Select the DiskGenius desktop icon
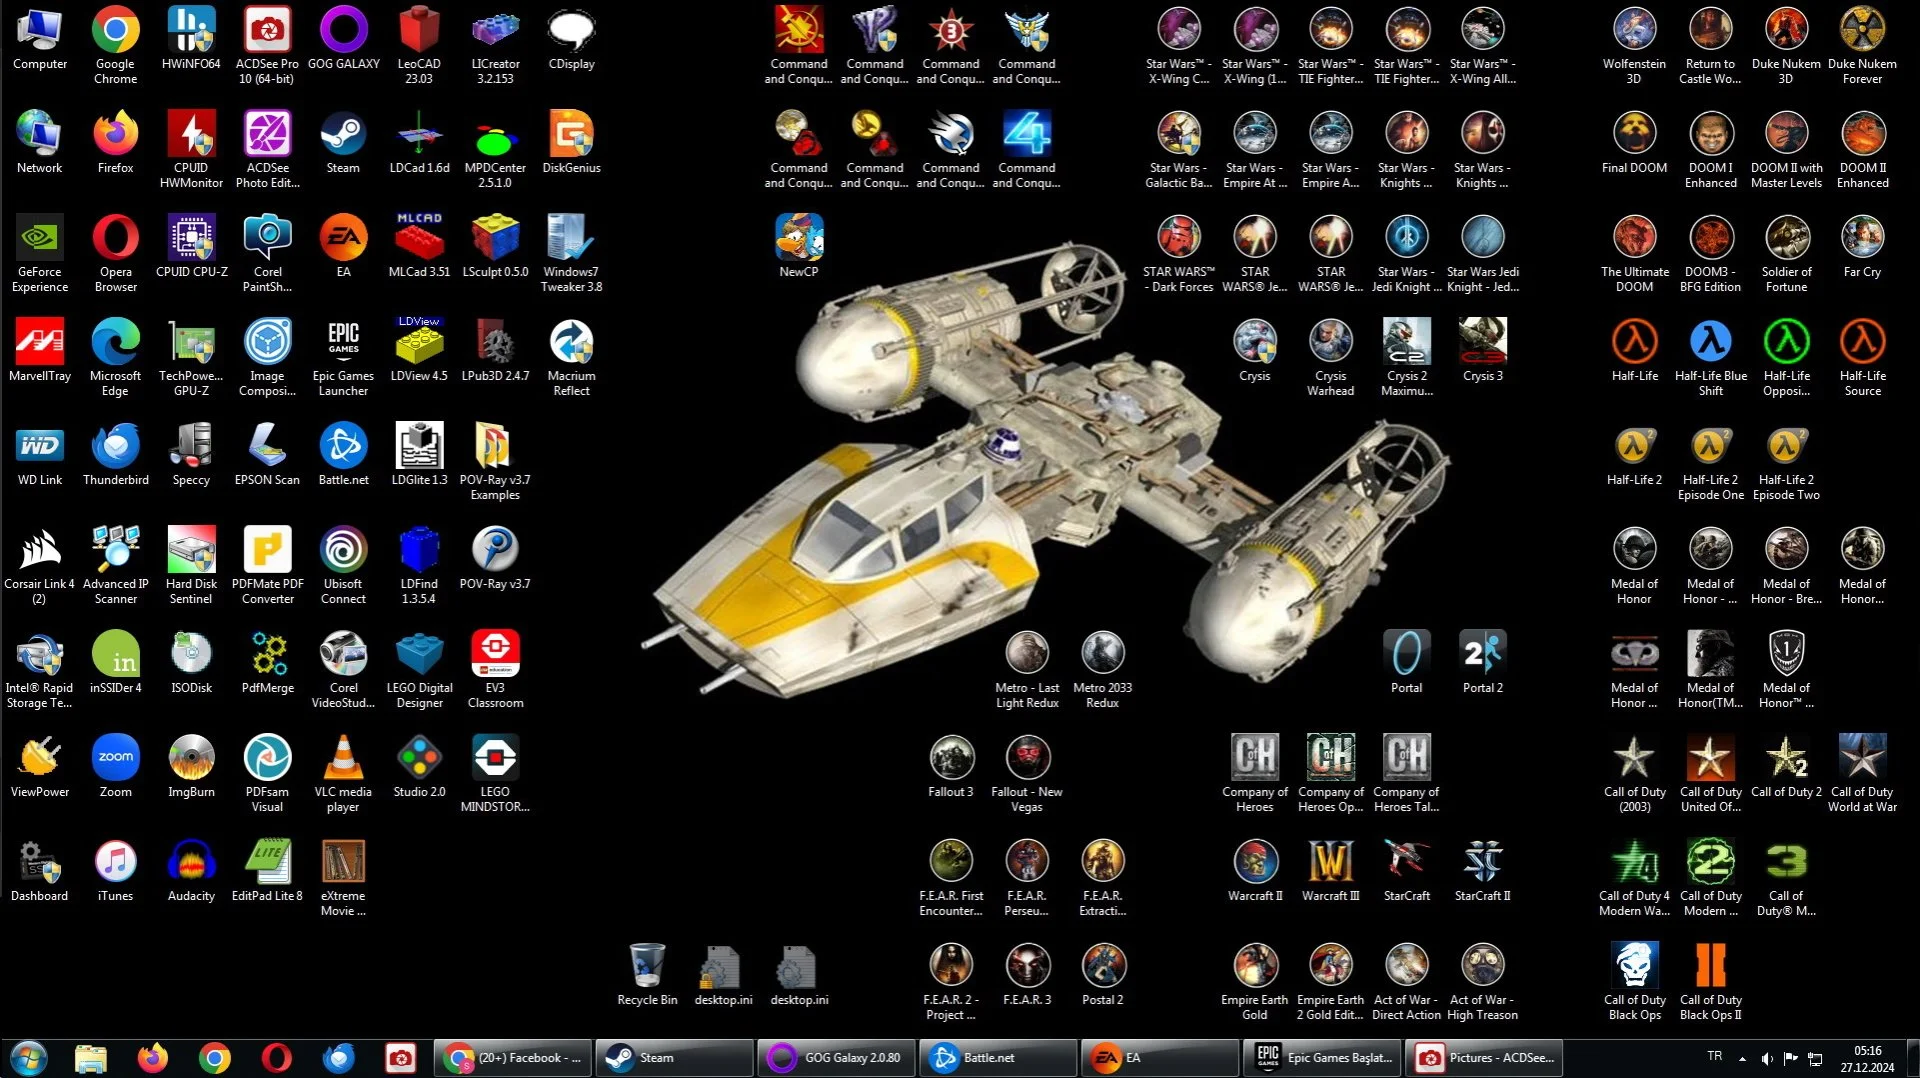 [x=571, y=142]
